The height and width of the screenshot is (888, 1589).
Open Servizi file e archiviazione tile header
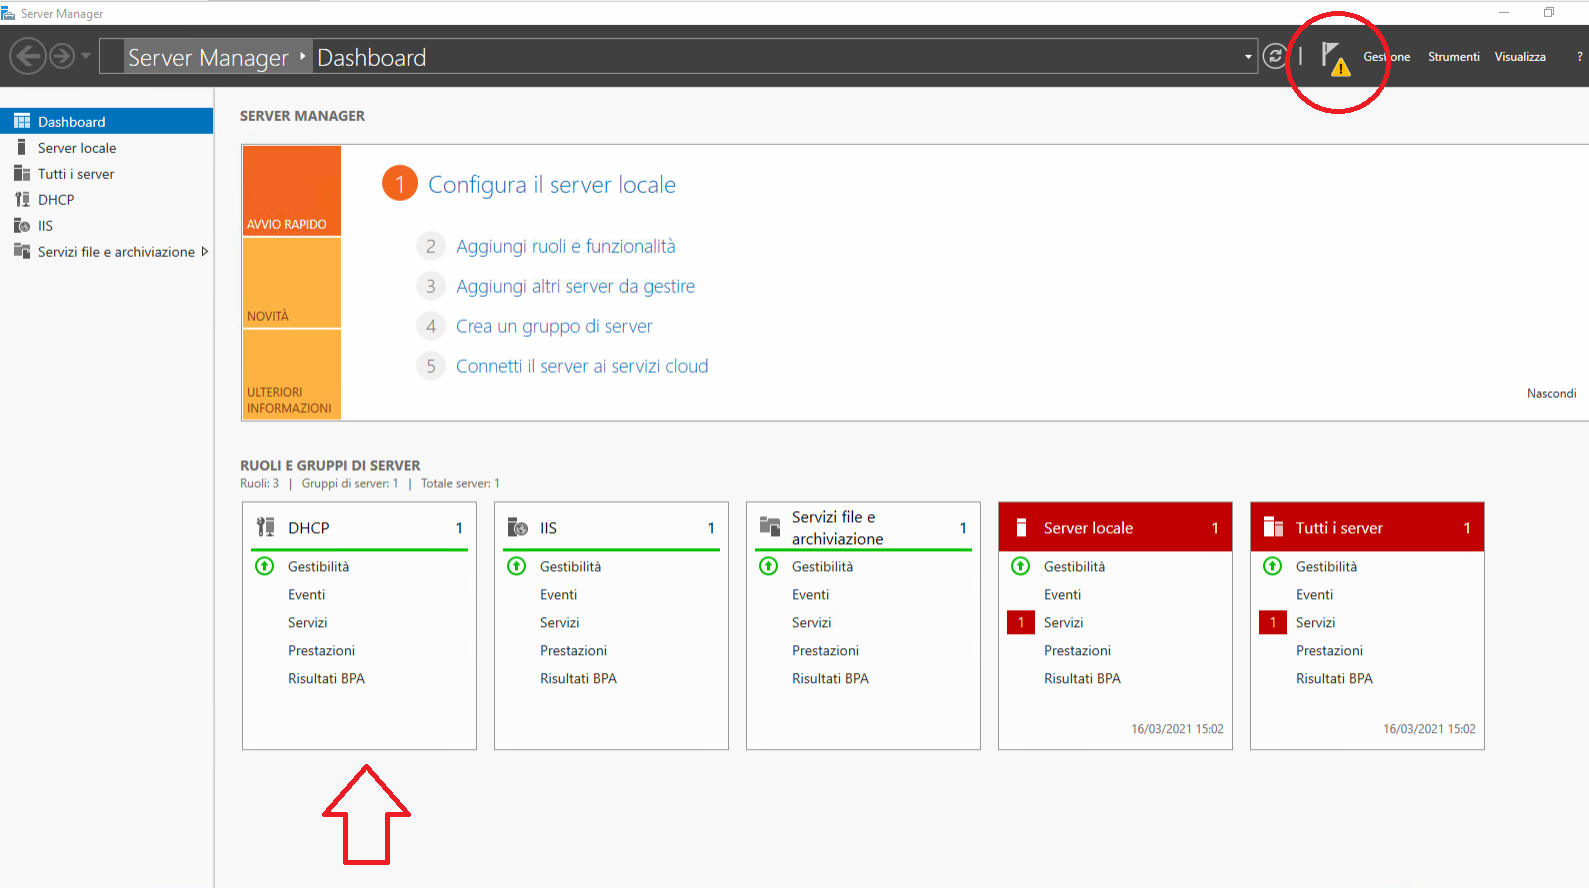tap(864, 527)
